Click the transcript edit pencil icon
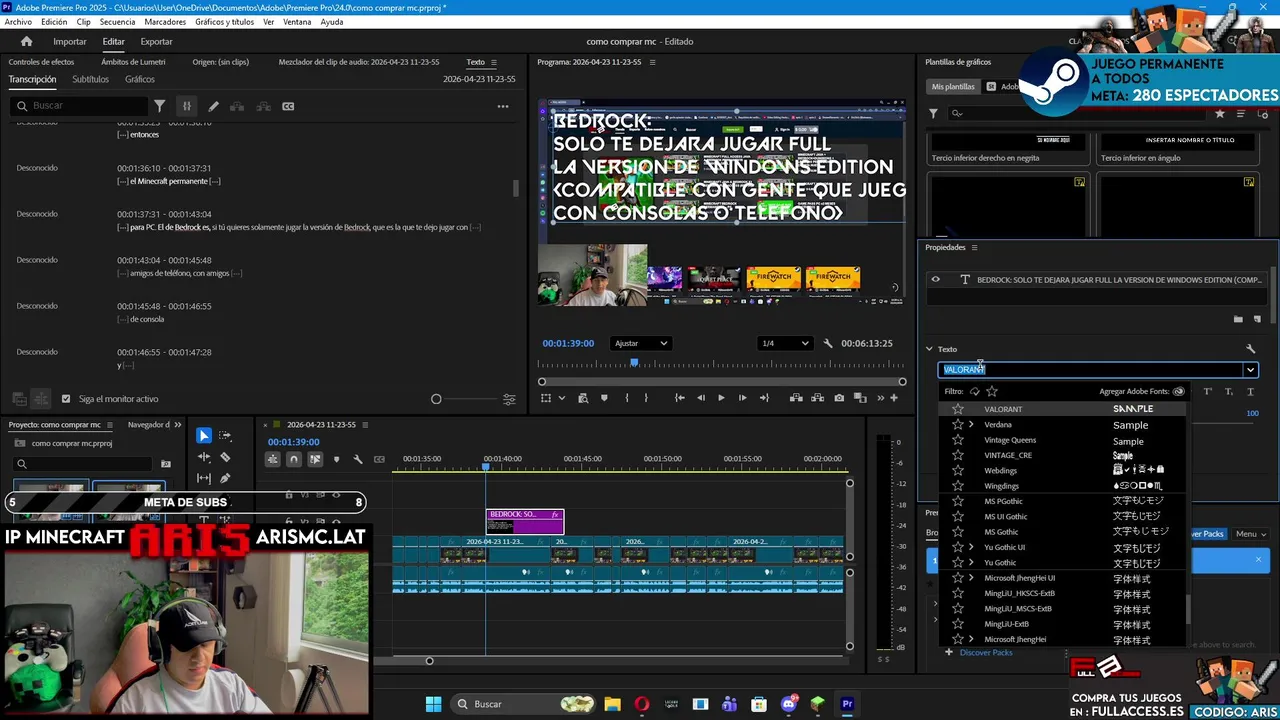This screenshot has height=720, width=1280. point(213,106)
